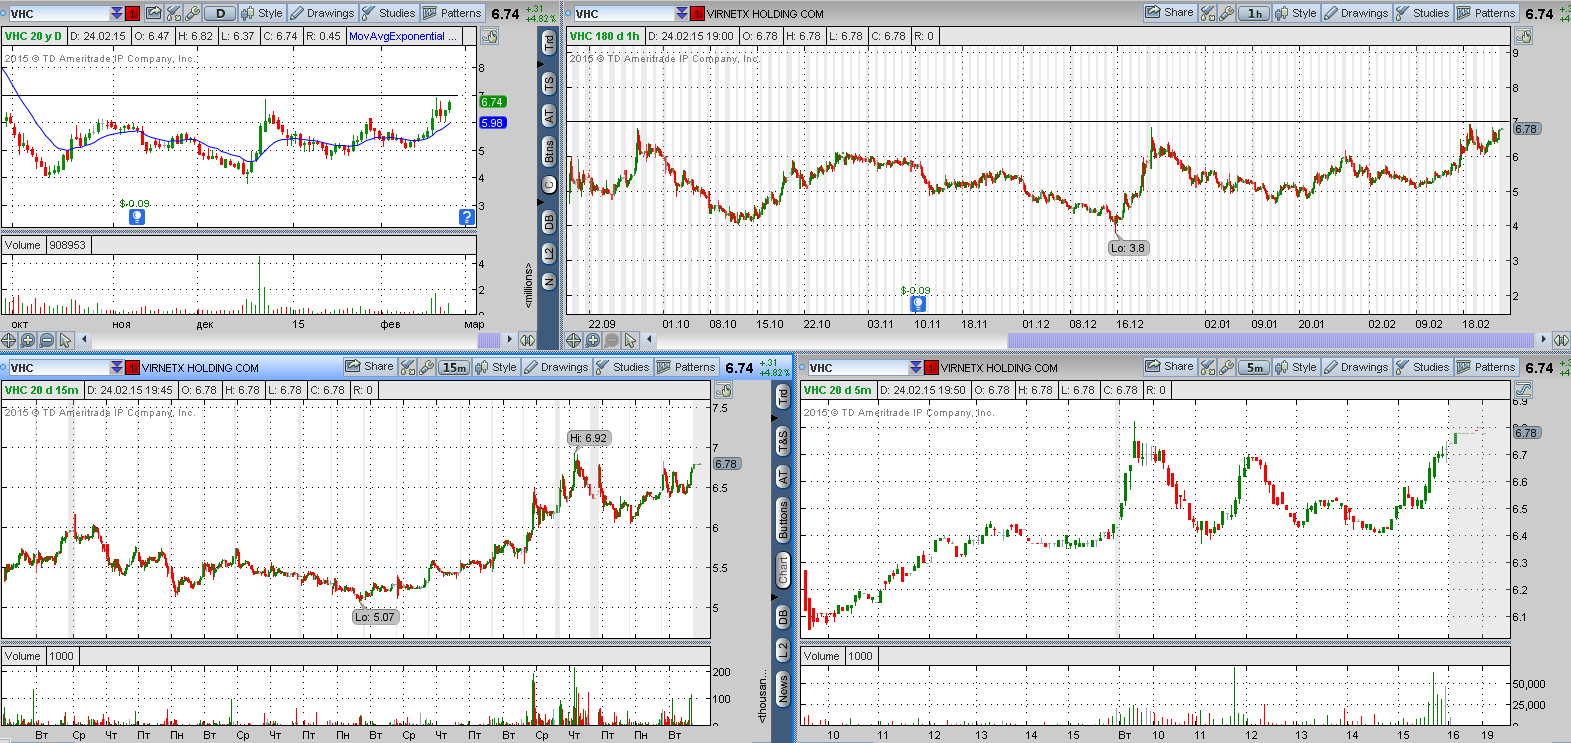The height and width of the screenshot is (743, 1571).
Task: Change 1h timeframe button
Action: [1254, 13]
